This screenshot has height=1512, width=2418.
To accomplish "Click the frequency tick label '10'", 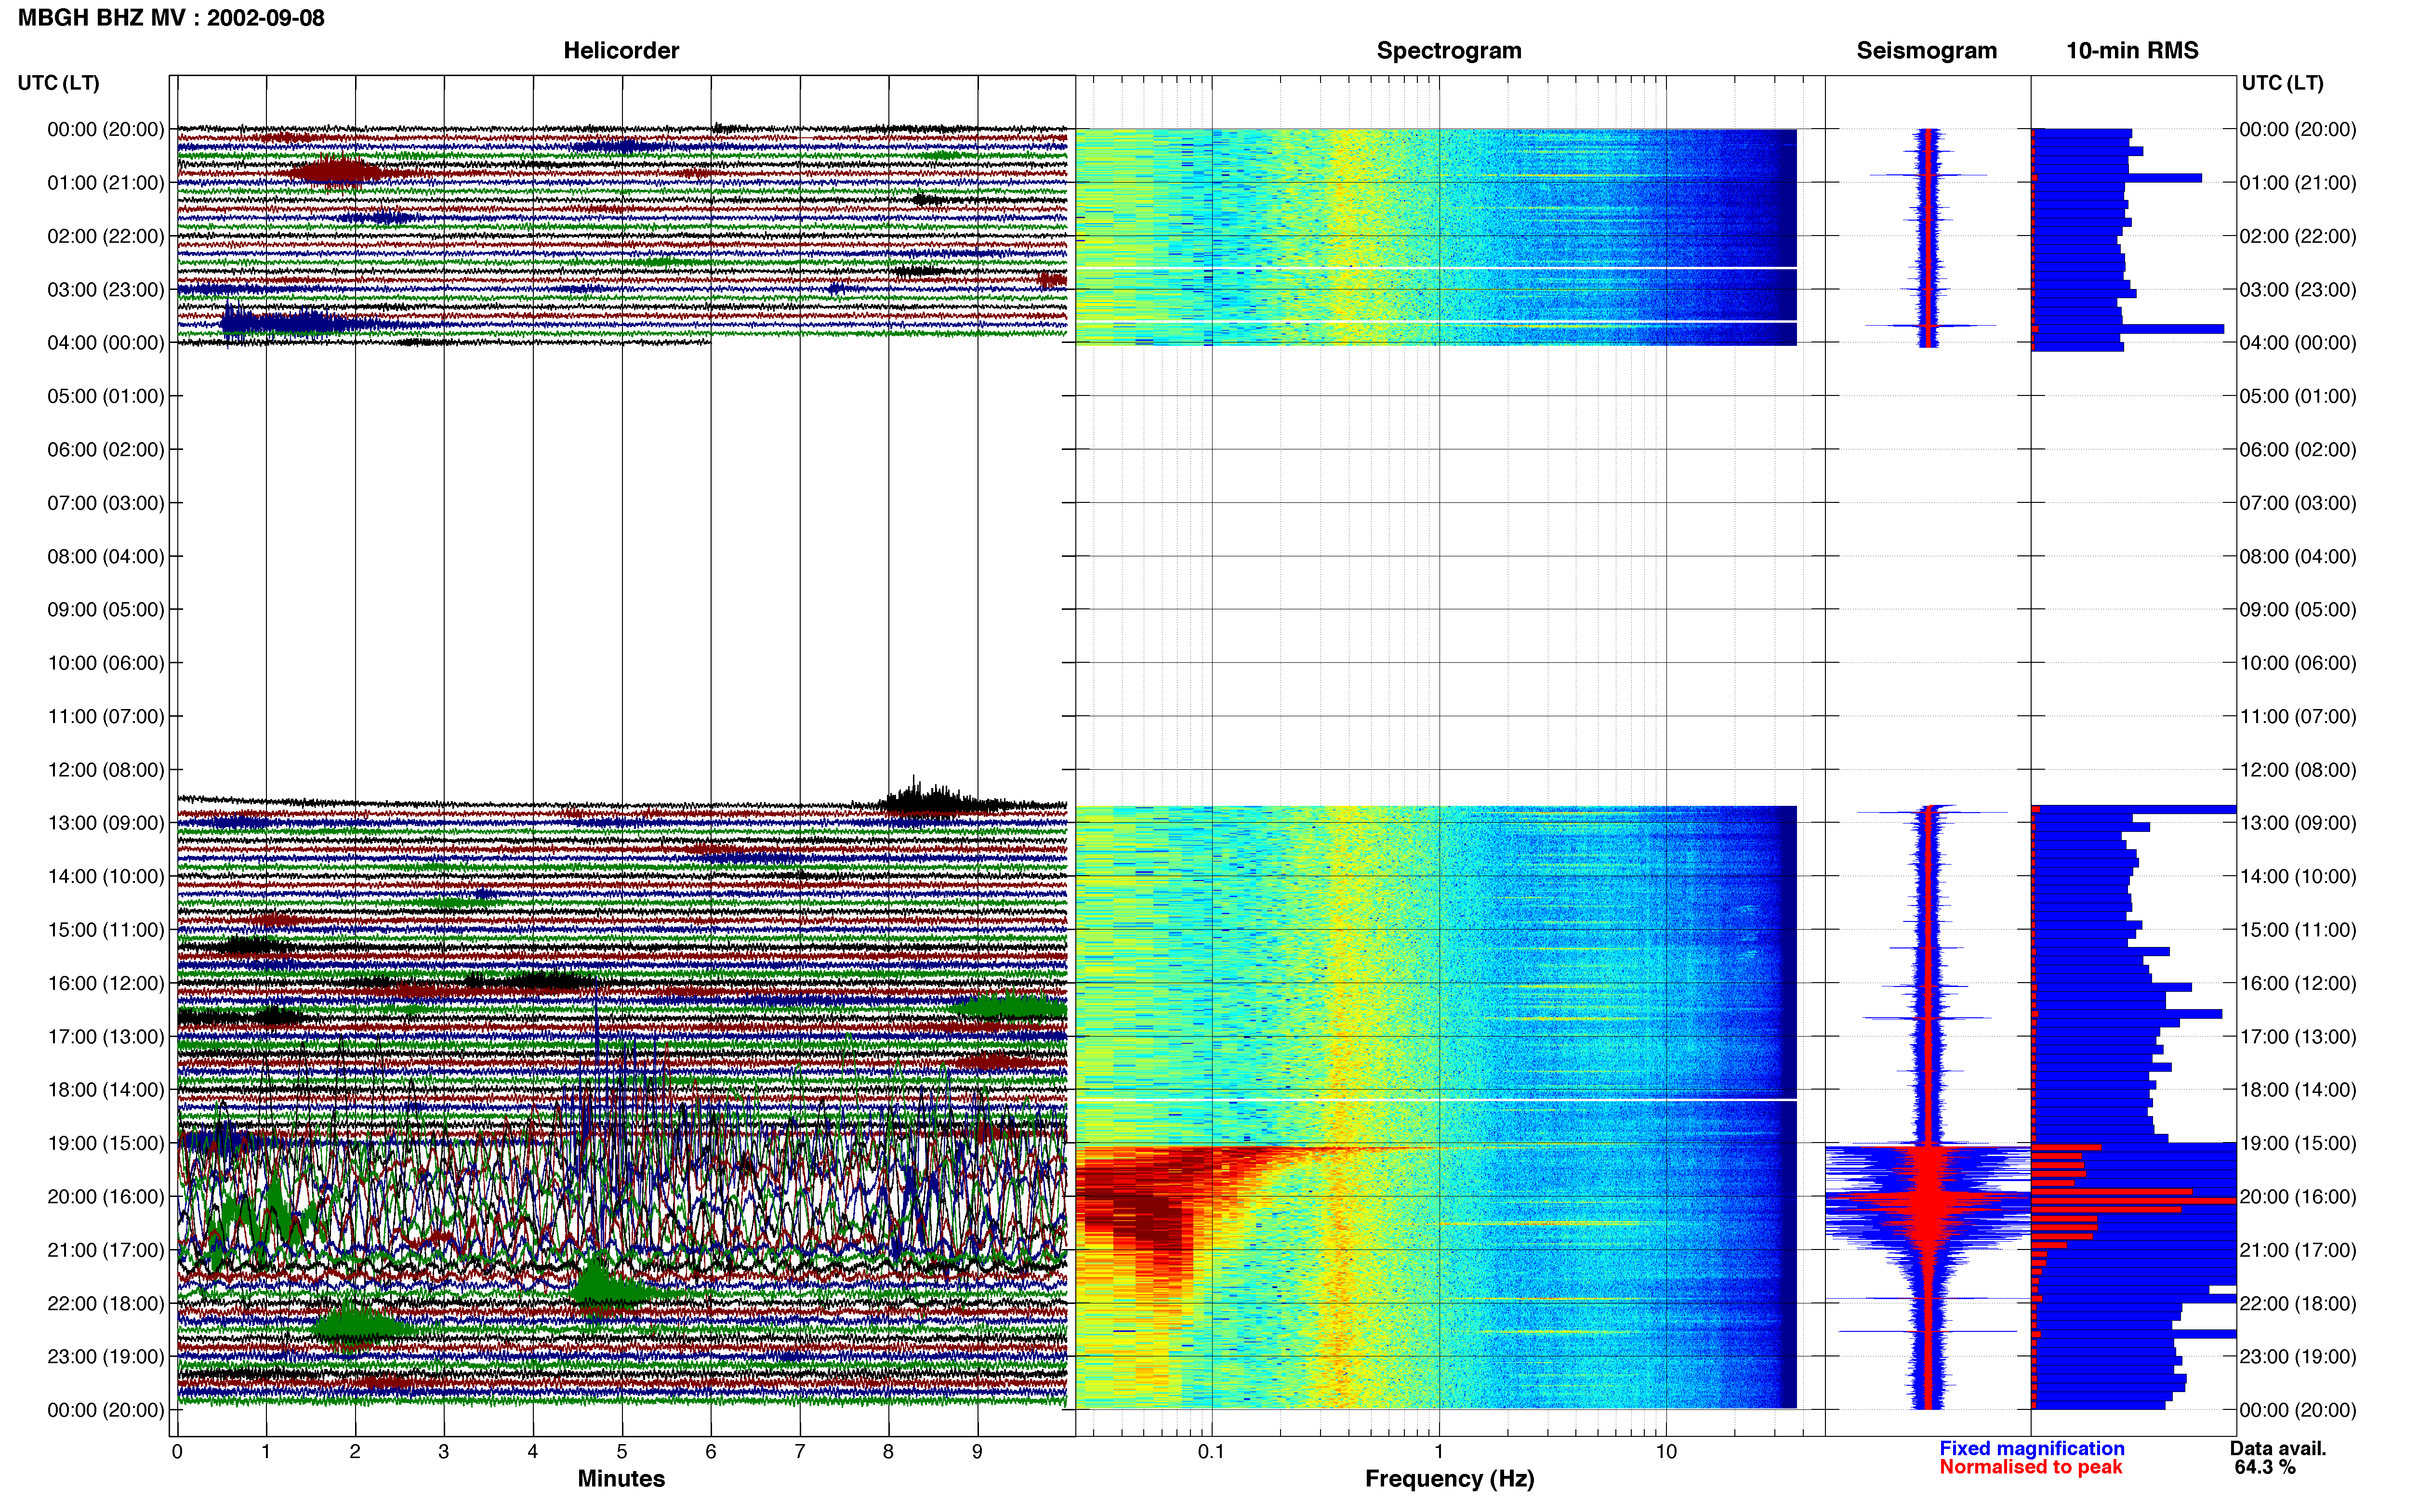I will pyautogui.click(x=1666, y=1451).
